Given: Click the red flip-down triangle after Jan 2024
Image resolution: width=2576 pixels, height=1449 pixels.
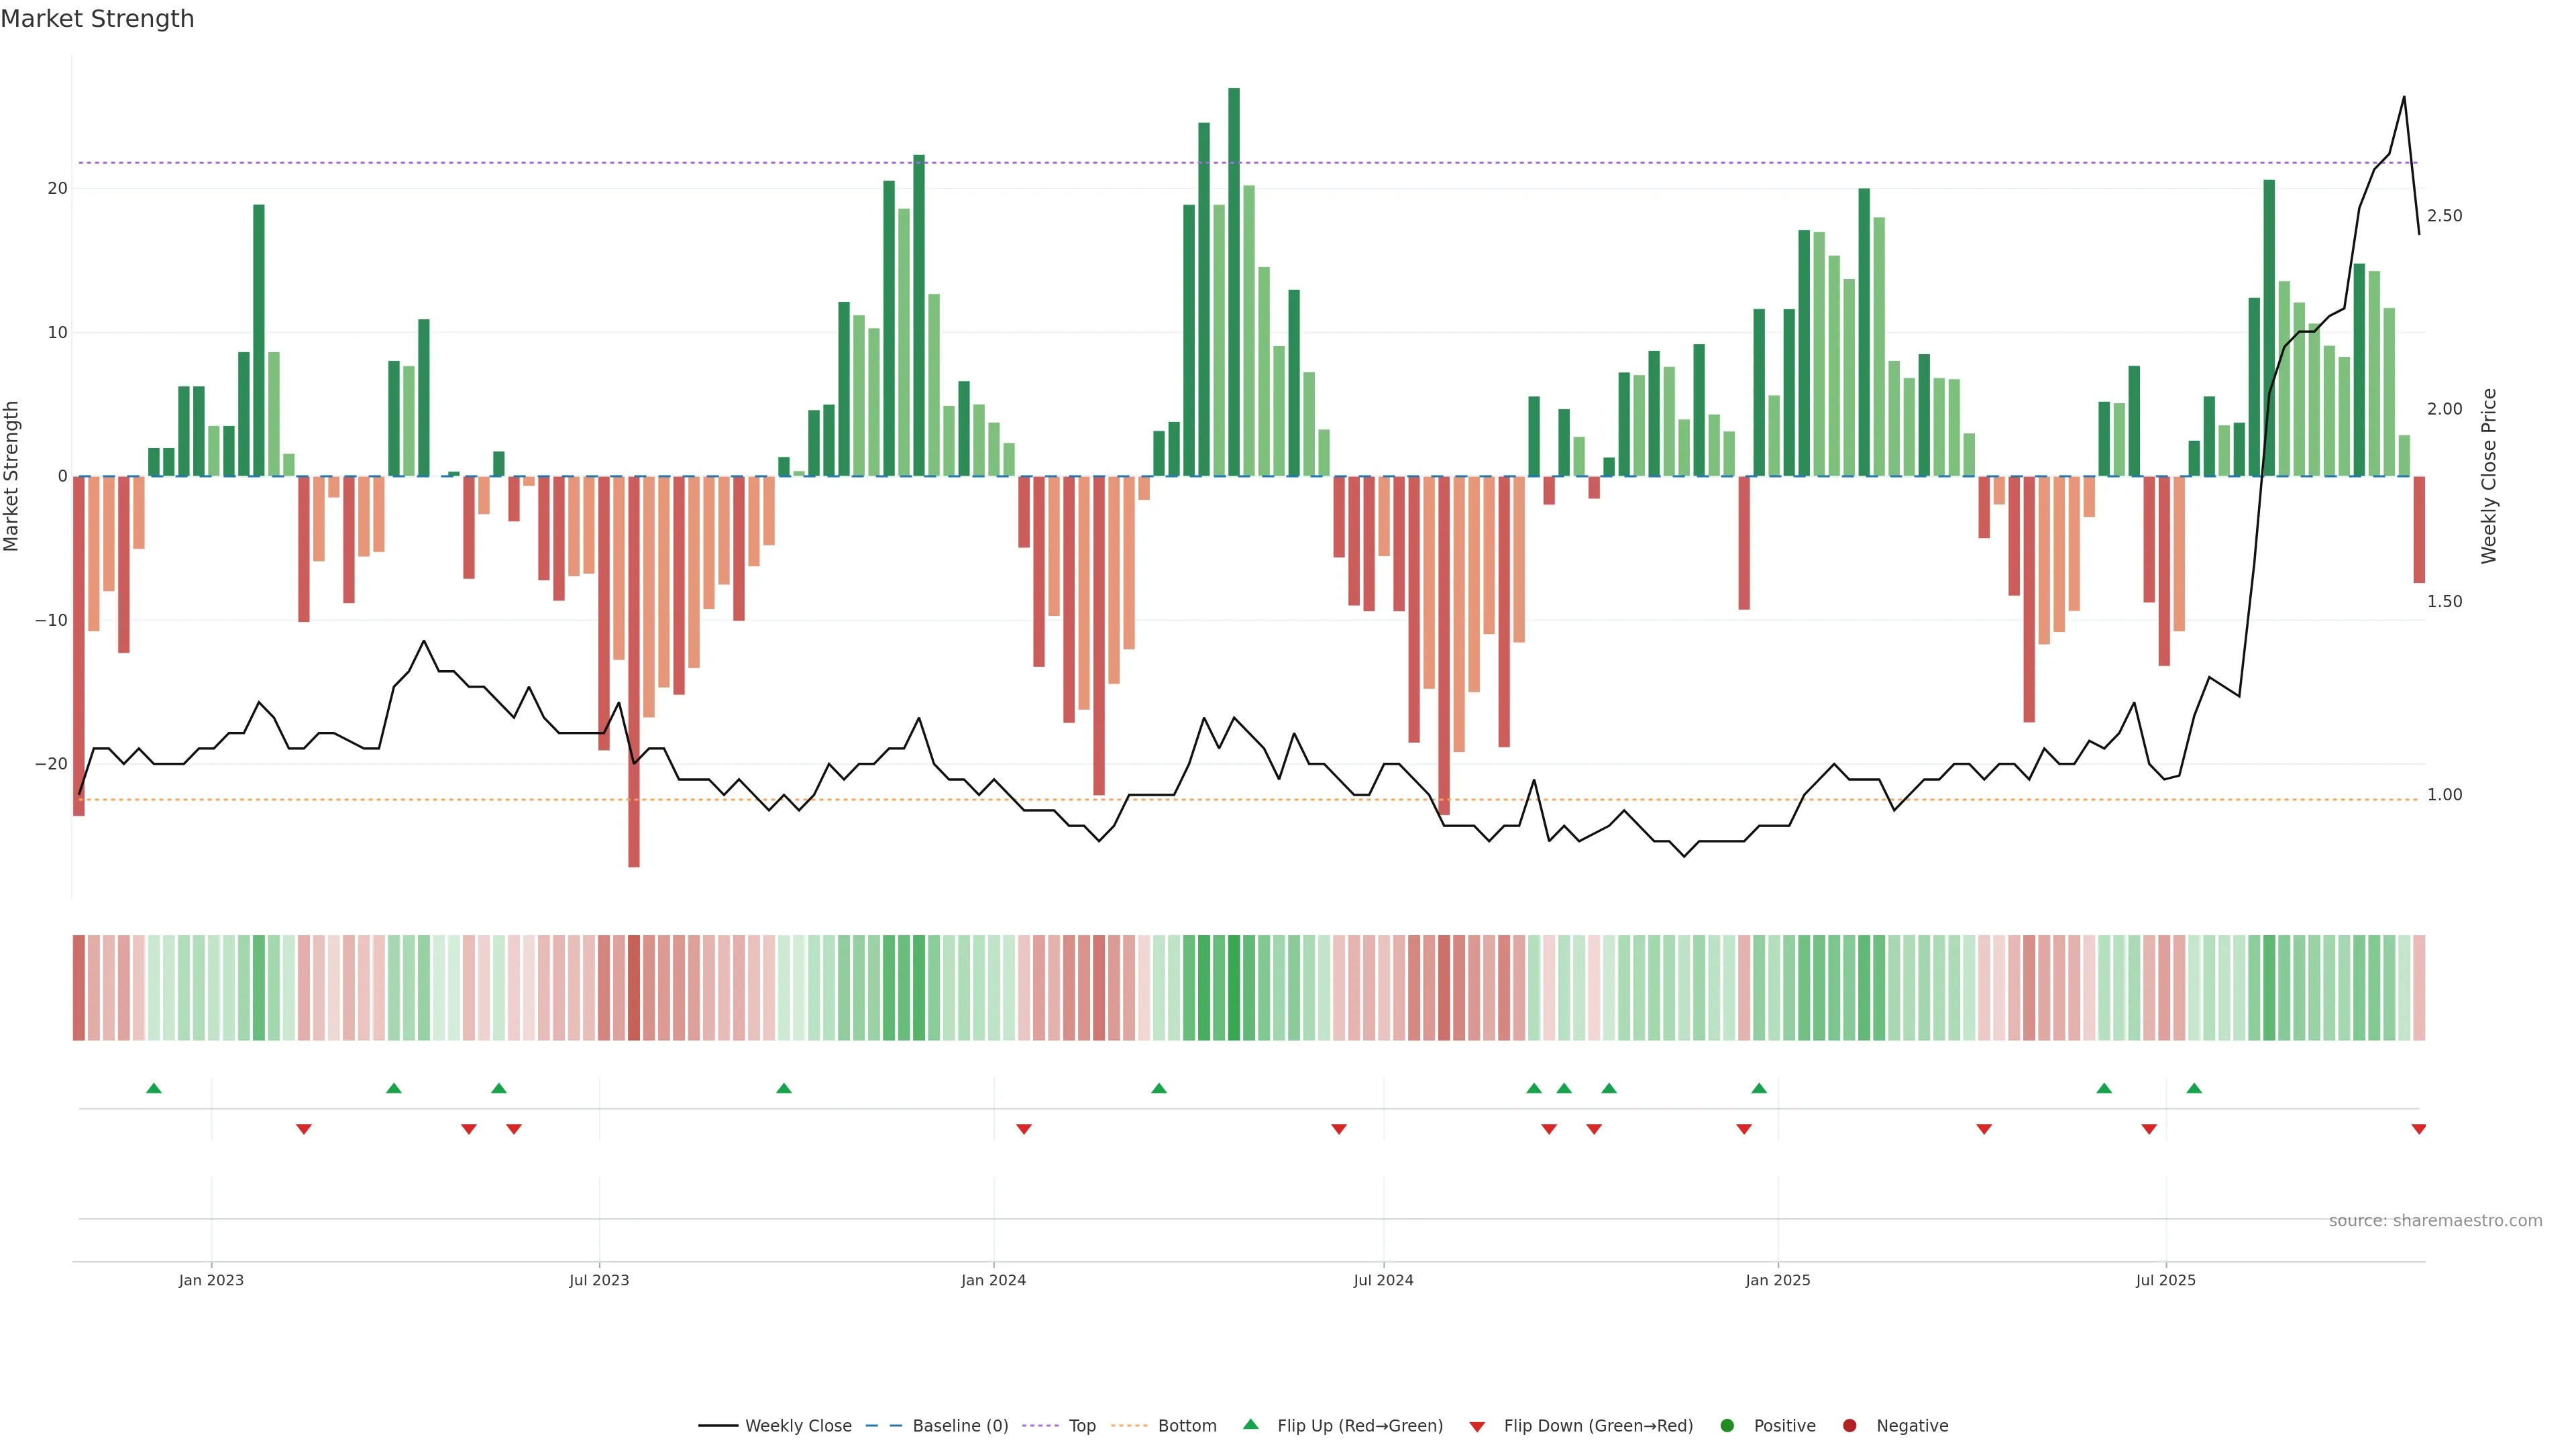Looking at the screenshot, I should [x=1023, y=1129].
